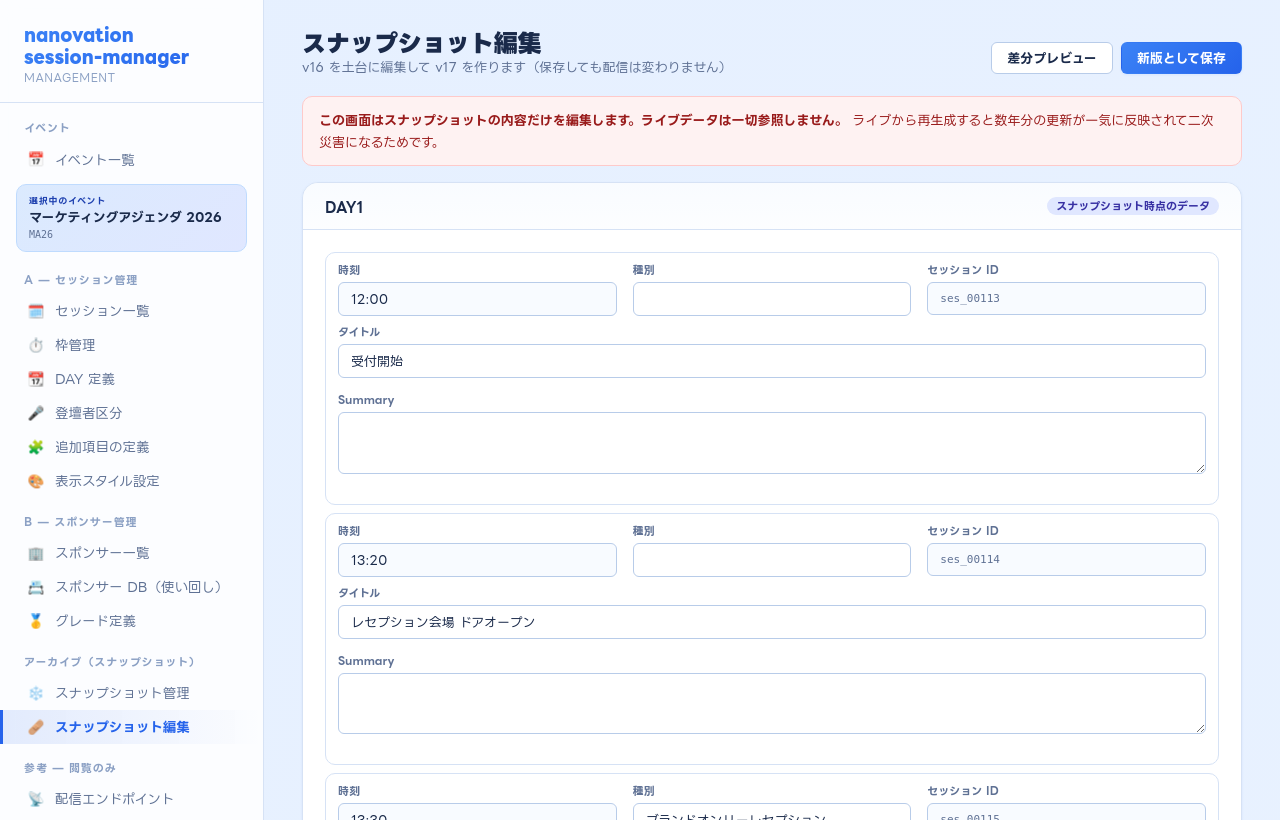Select the マーケティングアジェンダ 2026 event card
The image size is (1280, 820).
click(x=131, y=218)
